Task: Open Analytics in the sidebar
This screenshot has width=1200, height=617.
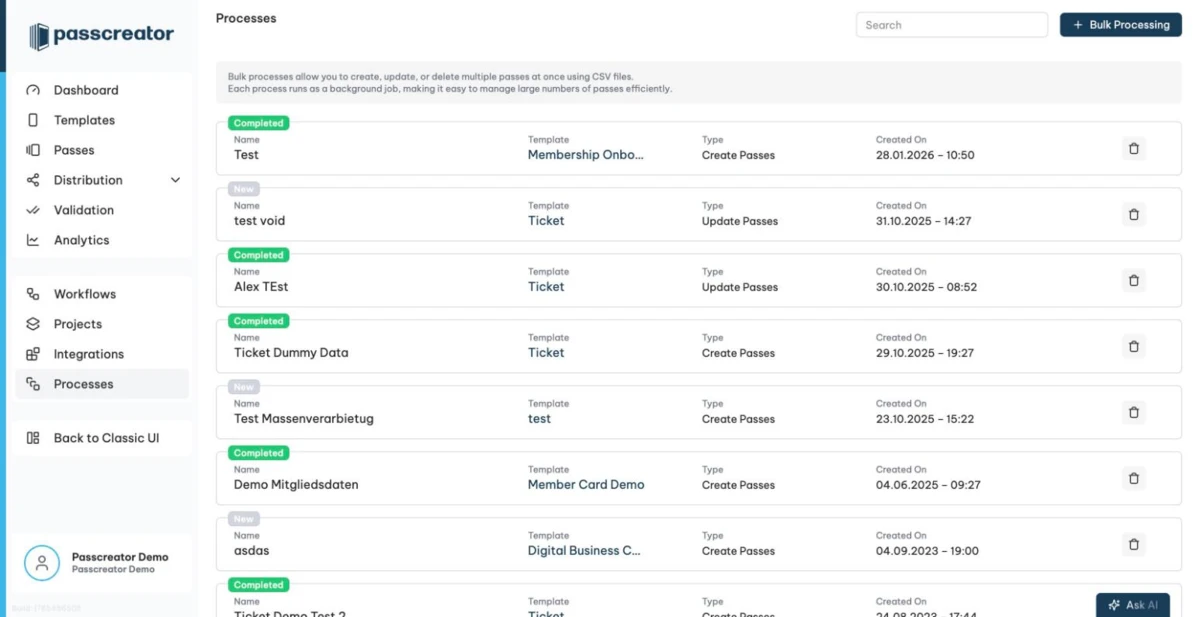Action: [x=102, y=240]
